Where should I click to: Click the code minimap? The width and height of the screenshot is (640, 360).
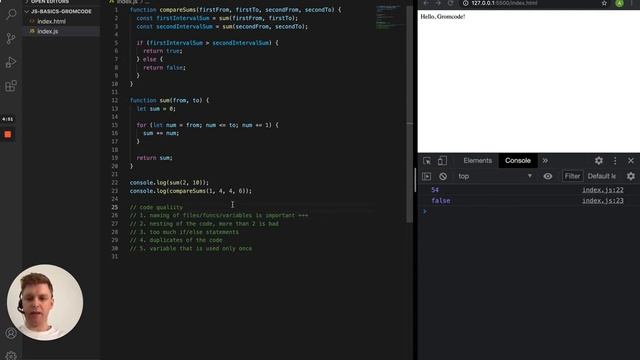tap(388, 17)
